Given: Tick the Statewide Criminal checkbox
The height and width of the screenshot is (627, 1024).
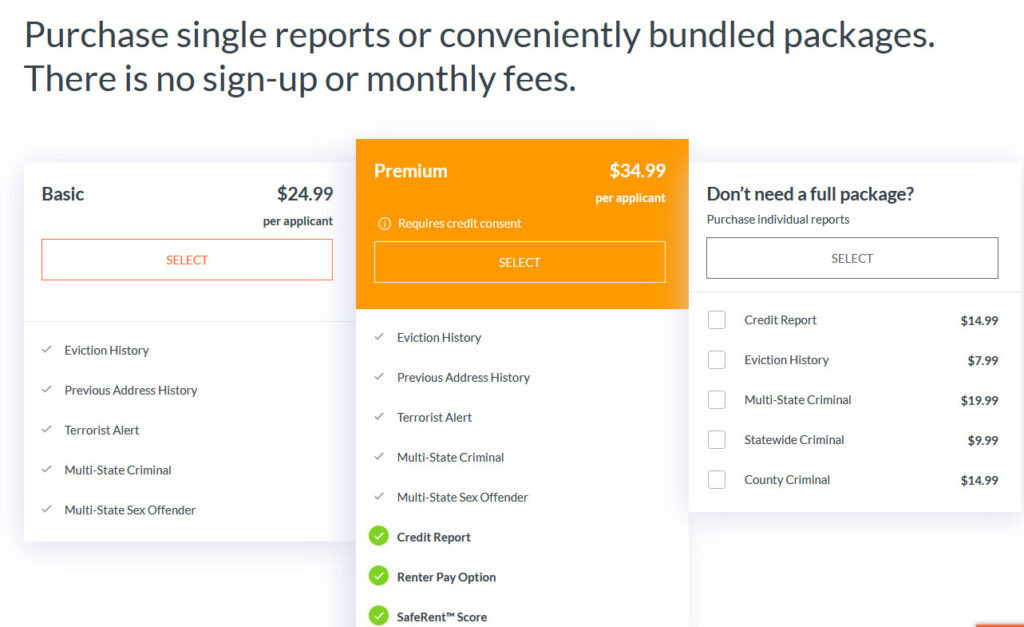Looking at the screenshot, I should pos(716,440).
